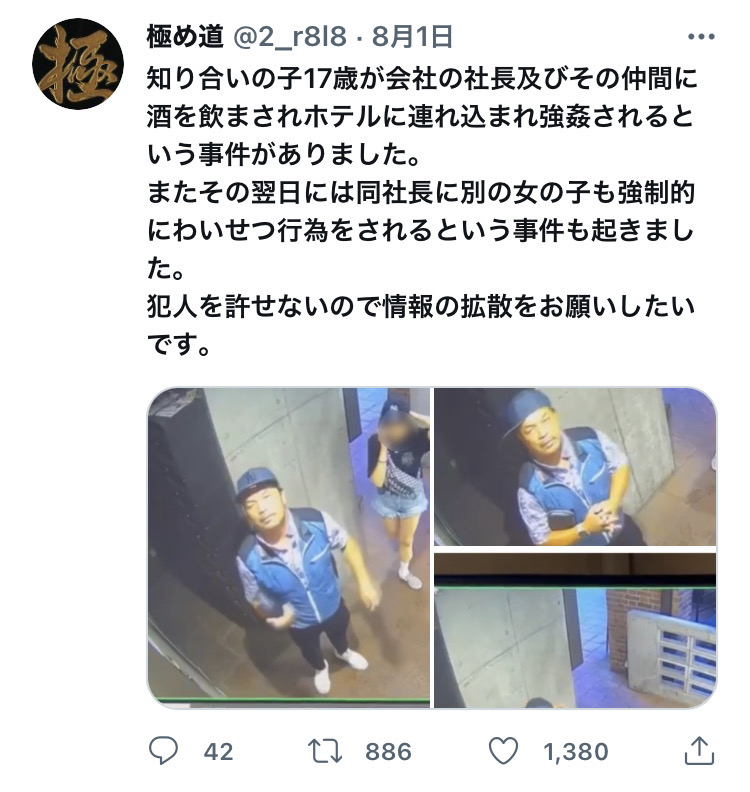Open the share upload icon

[699, 751]
